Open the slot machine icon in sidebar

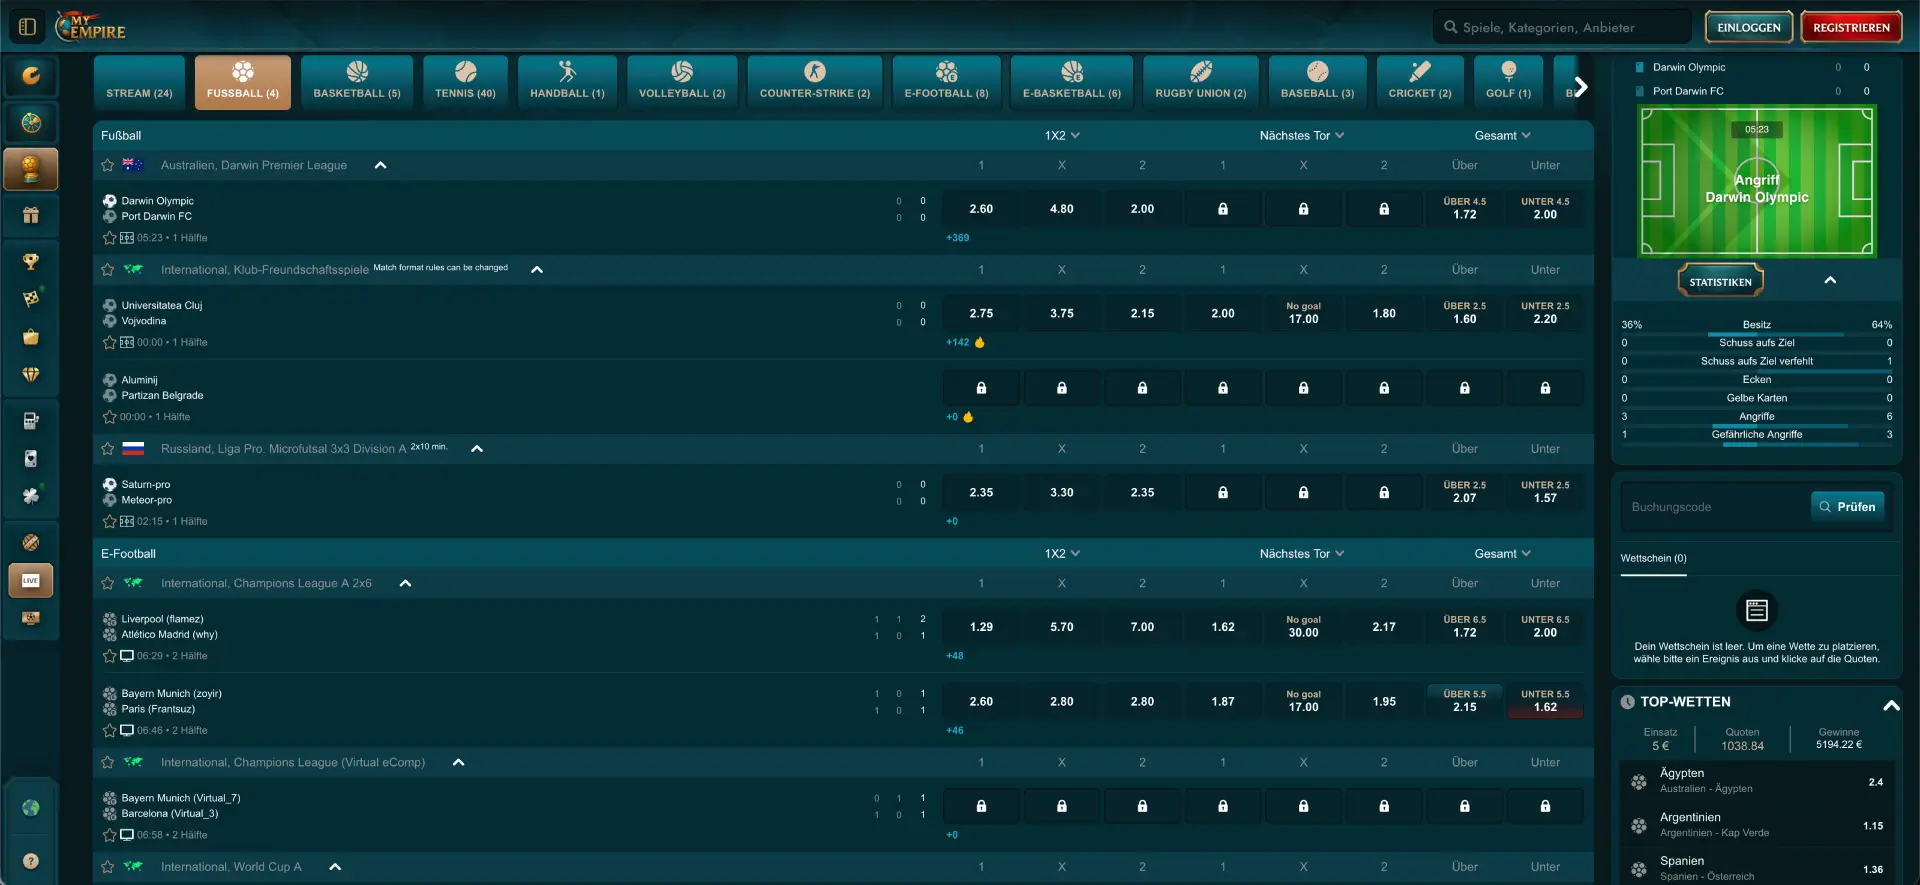[31, 421]
